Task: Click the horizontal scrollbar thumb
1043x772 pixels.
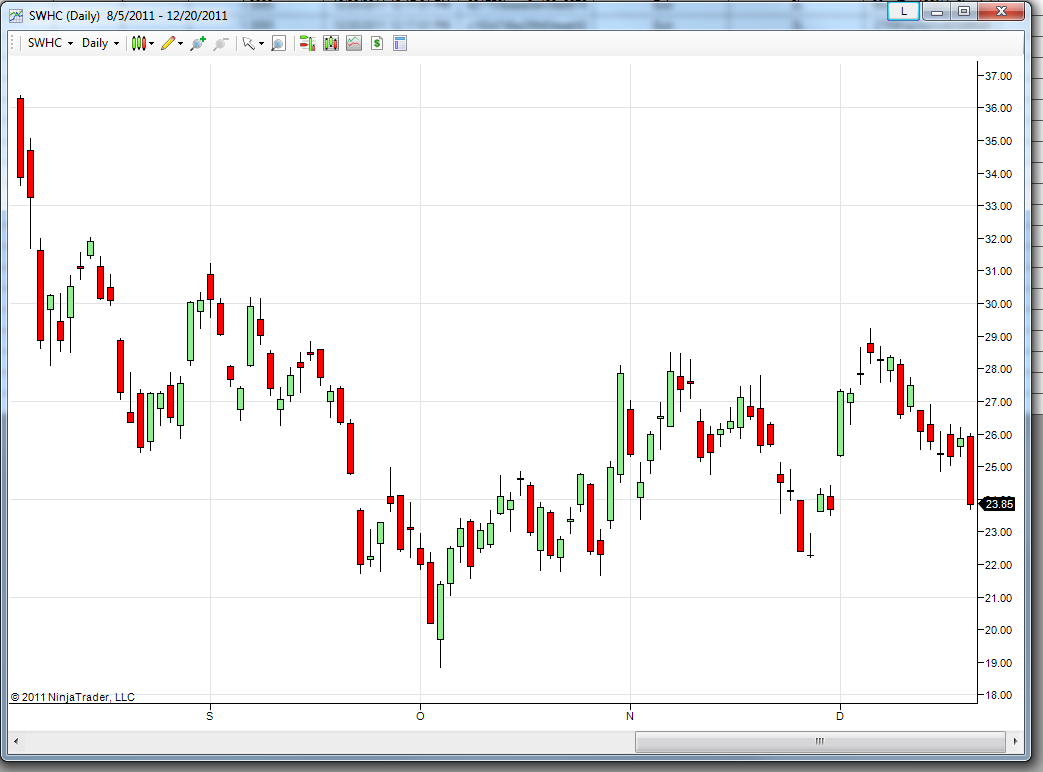Action: pyautogui.click(x=820, y=741)
